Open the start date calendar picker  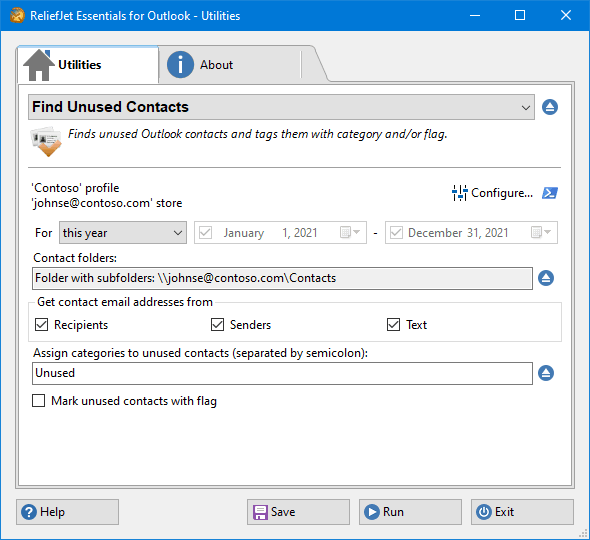(350, 233)
